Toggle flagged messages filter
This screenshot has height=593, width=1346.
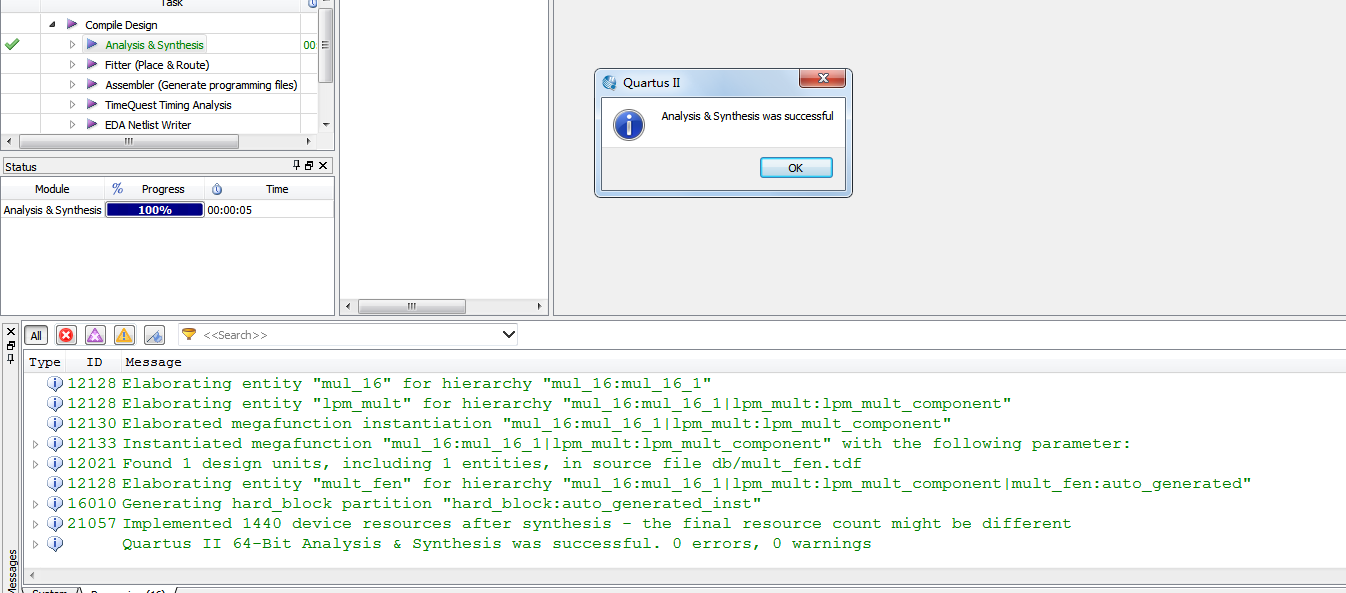[154, 335]
